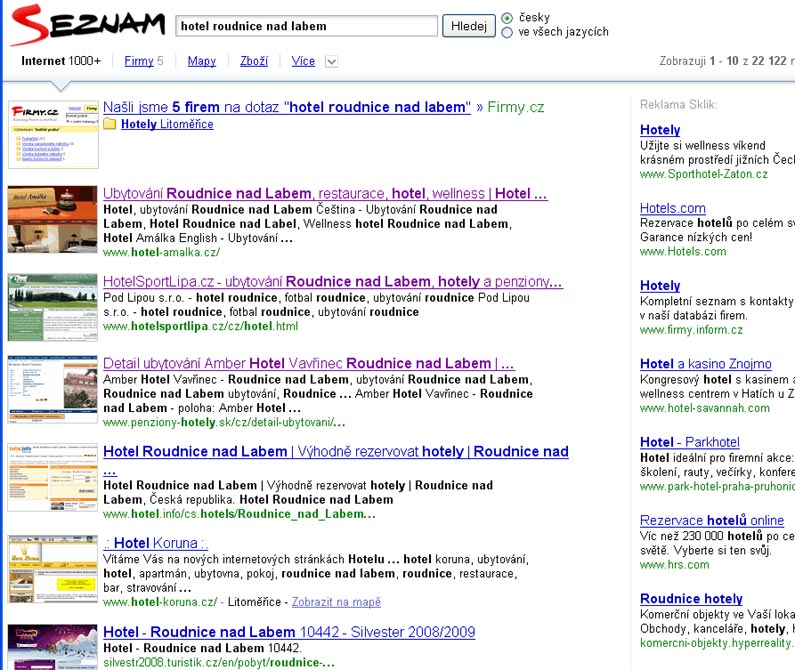This screenshot has height=670, width=795.
Task: Open 'Rezervace hotelů online' ad
Action: pos(712,520)
